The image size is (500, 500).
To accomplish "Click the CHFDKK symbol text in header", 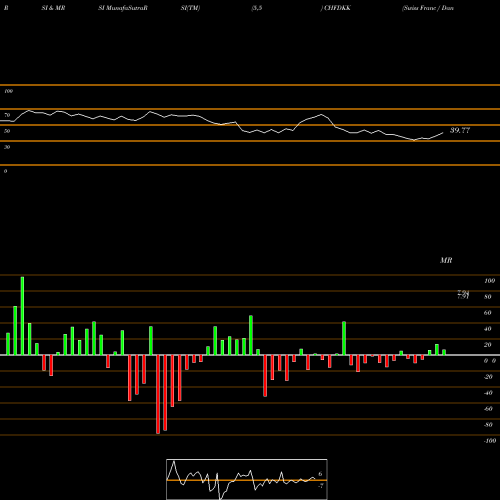I will (337, 8).
